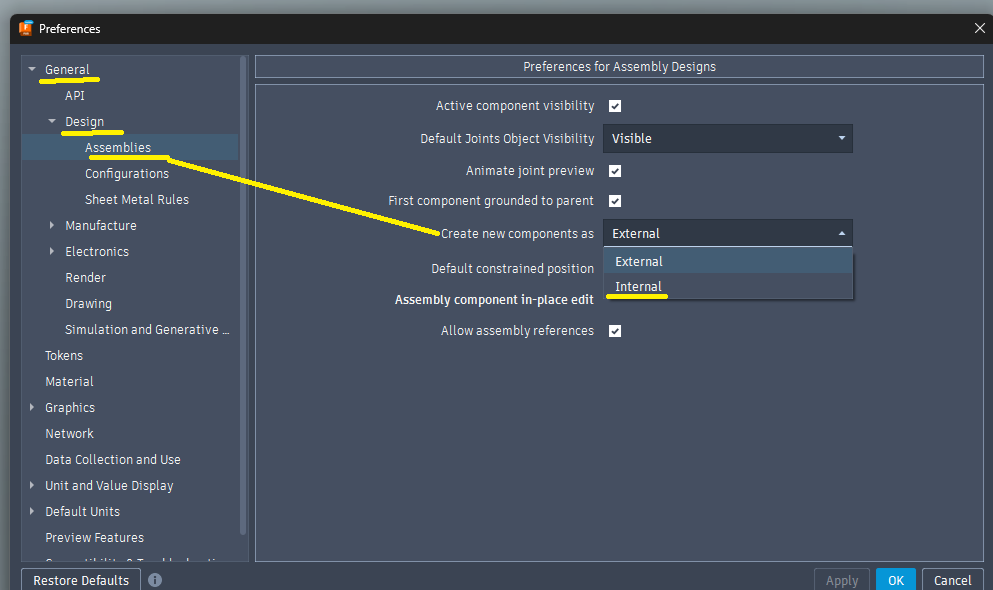
Task: Select the Electronics label in tree
Action: [97, 251]
